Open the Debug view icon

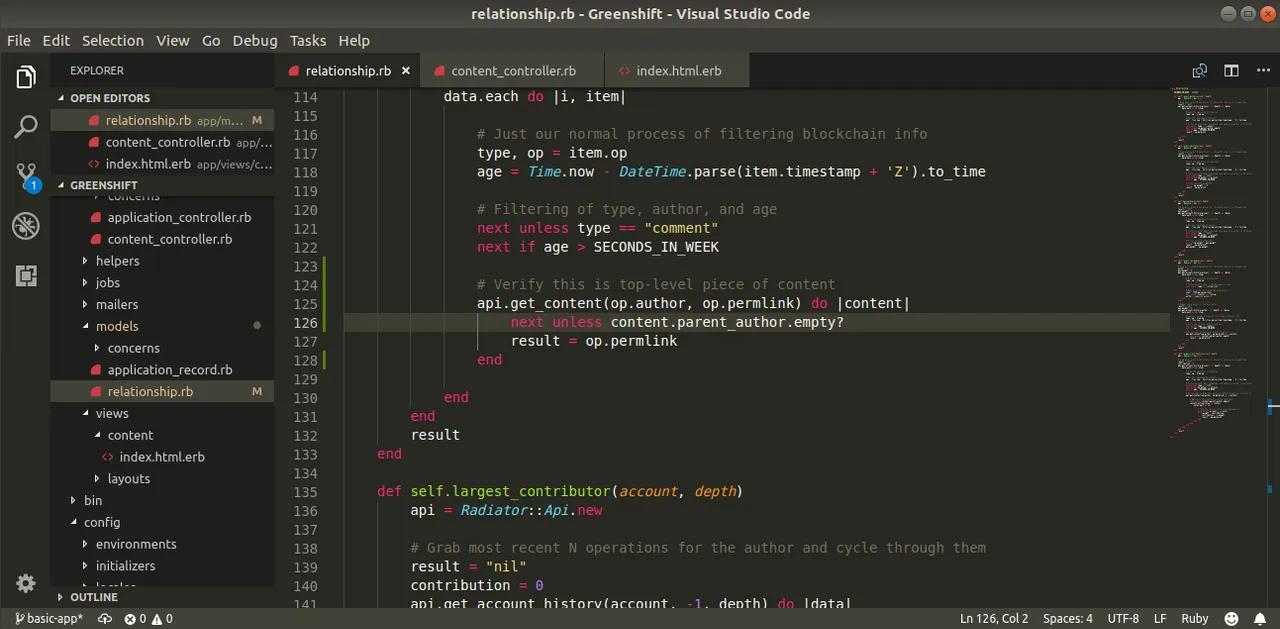pos(26,226)
